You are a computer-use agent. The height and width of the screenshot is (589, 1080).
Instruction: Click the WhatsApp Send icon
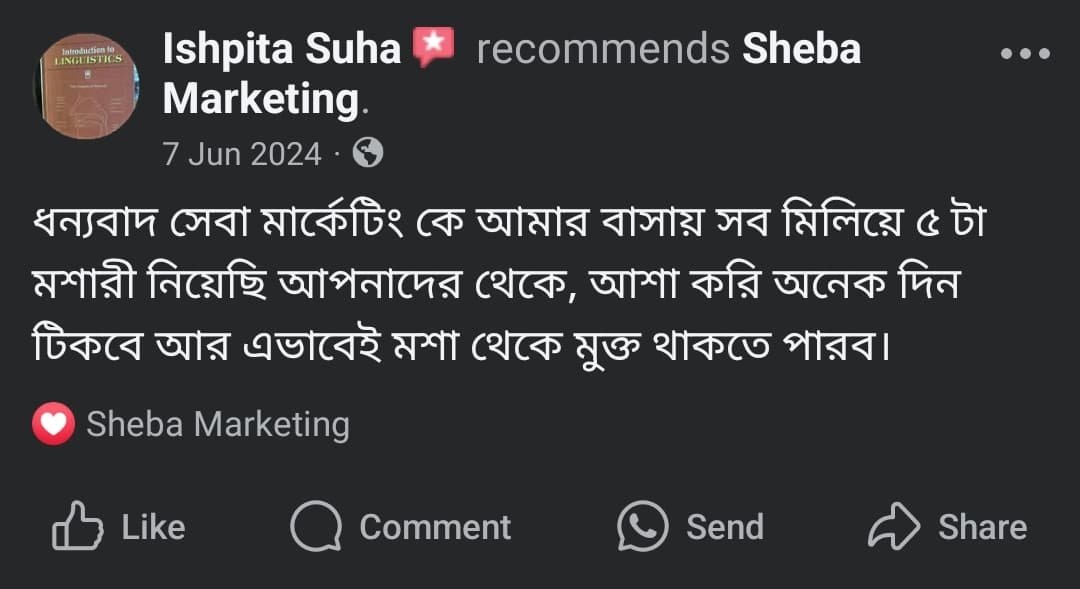coord(642,527)
